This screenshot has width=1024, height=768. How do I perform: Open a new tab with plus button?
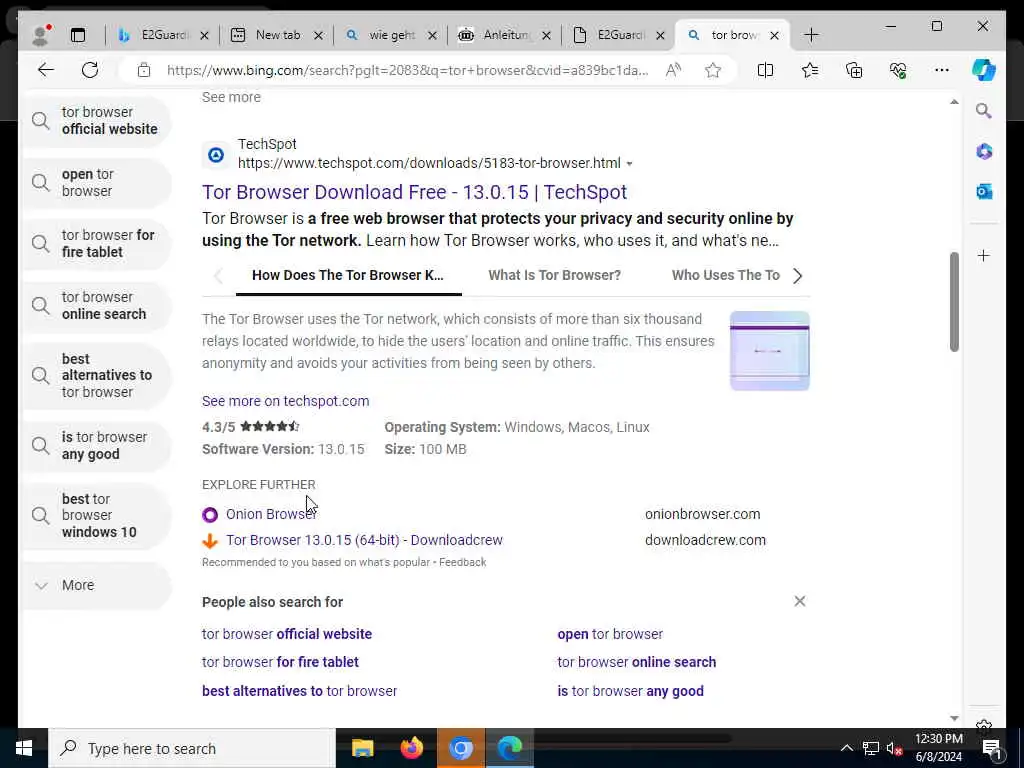pyautogui.click(x=811, y=35)
